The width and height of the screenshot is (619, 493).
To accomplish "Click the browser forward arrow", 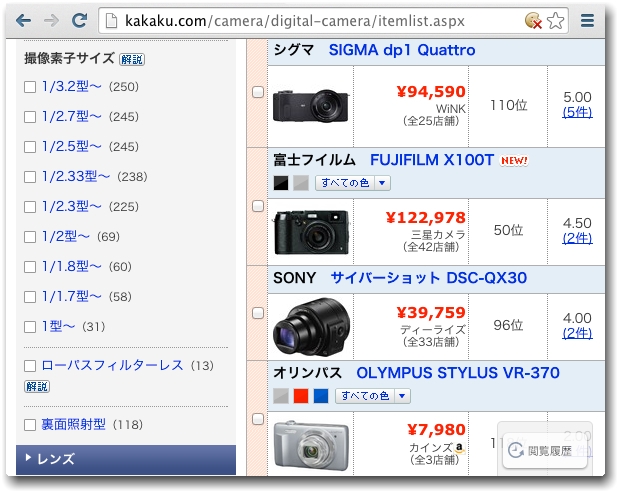I will click(51, 20).
